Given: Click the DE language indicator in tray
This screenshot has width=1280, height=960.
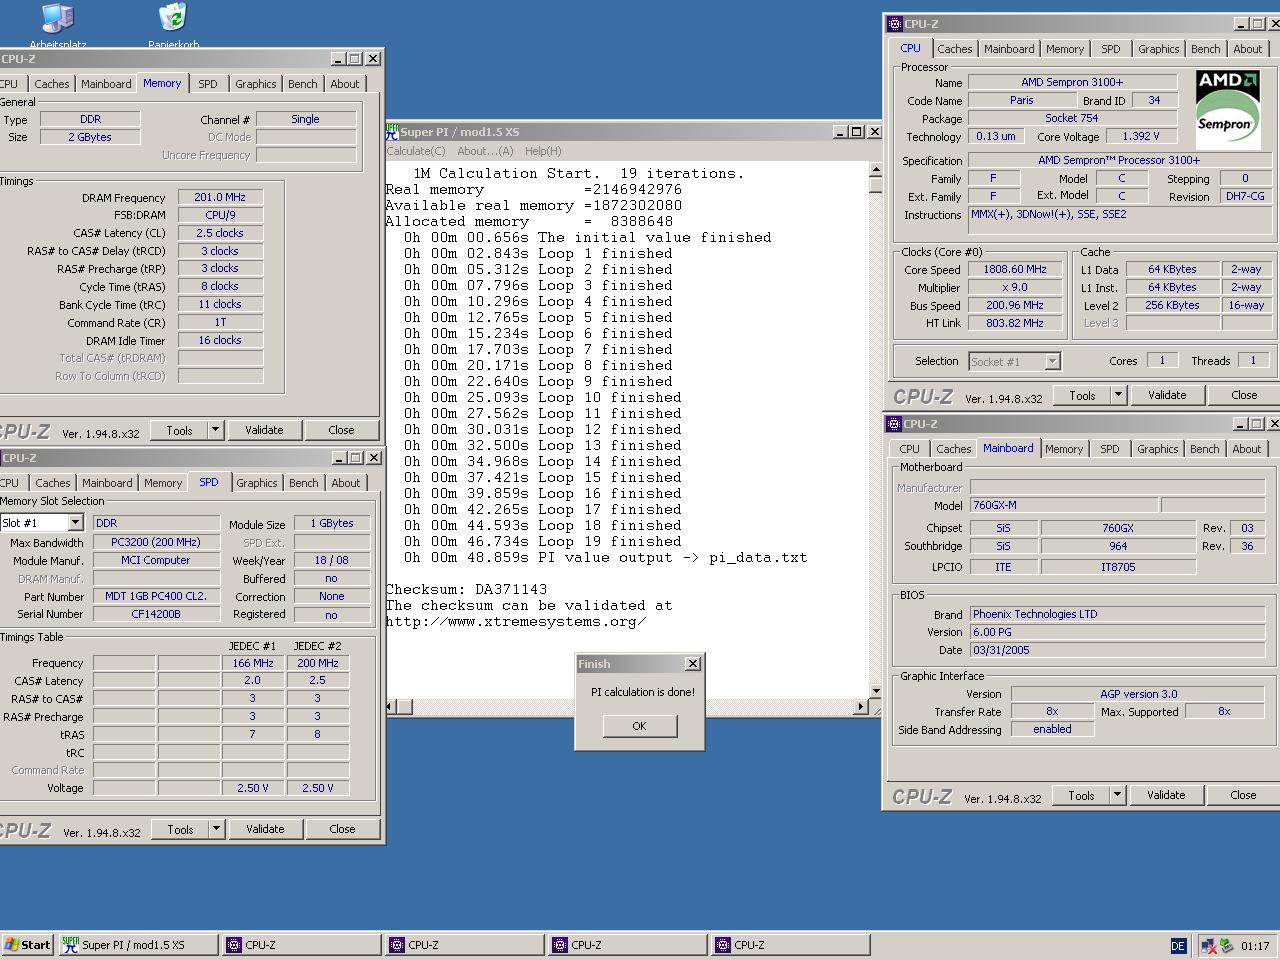Looking at the screenshot, I should click(x=1178, y=945).
